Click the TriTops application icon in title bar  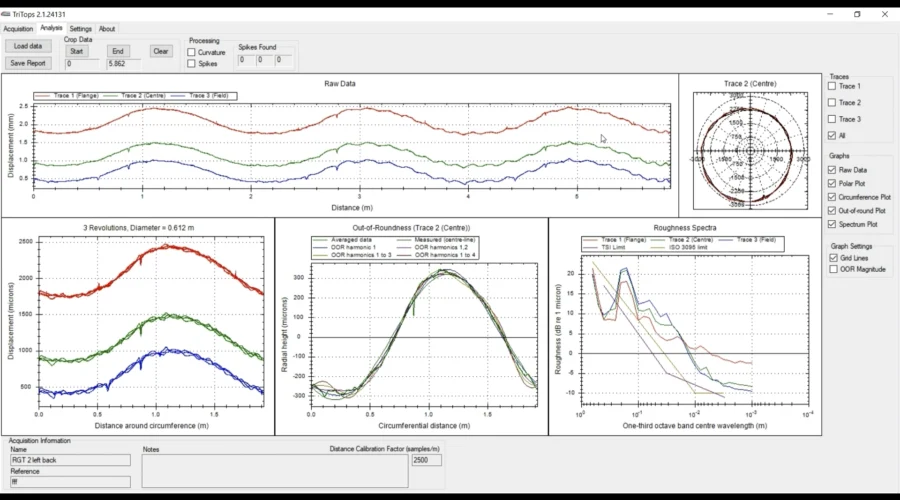[x=5, y=15]
